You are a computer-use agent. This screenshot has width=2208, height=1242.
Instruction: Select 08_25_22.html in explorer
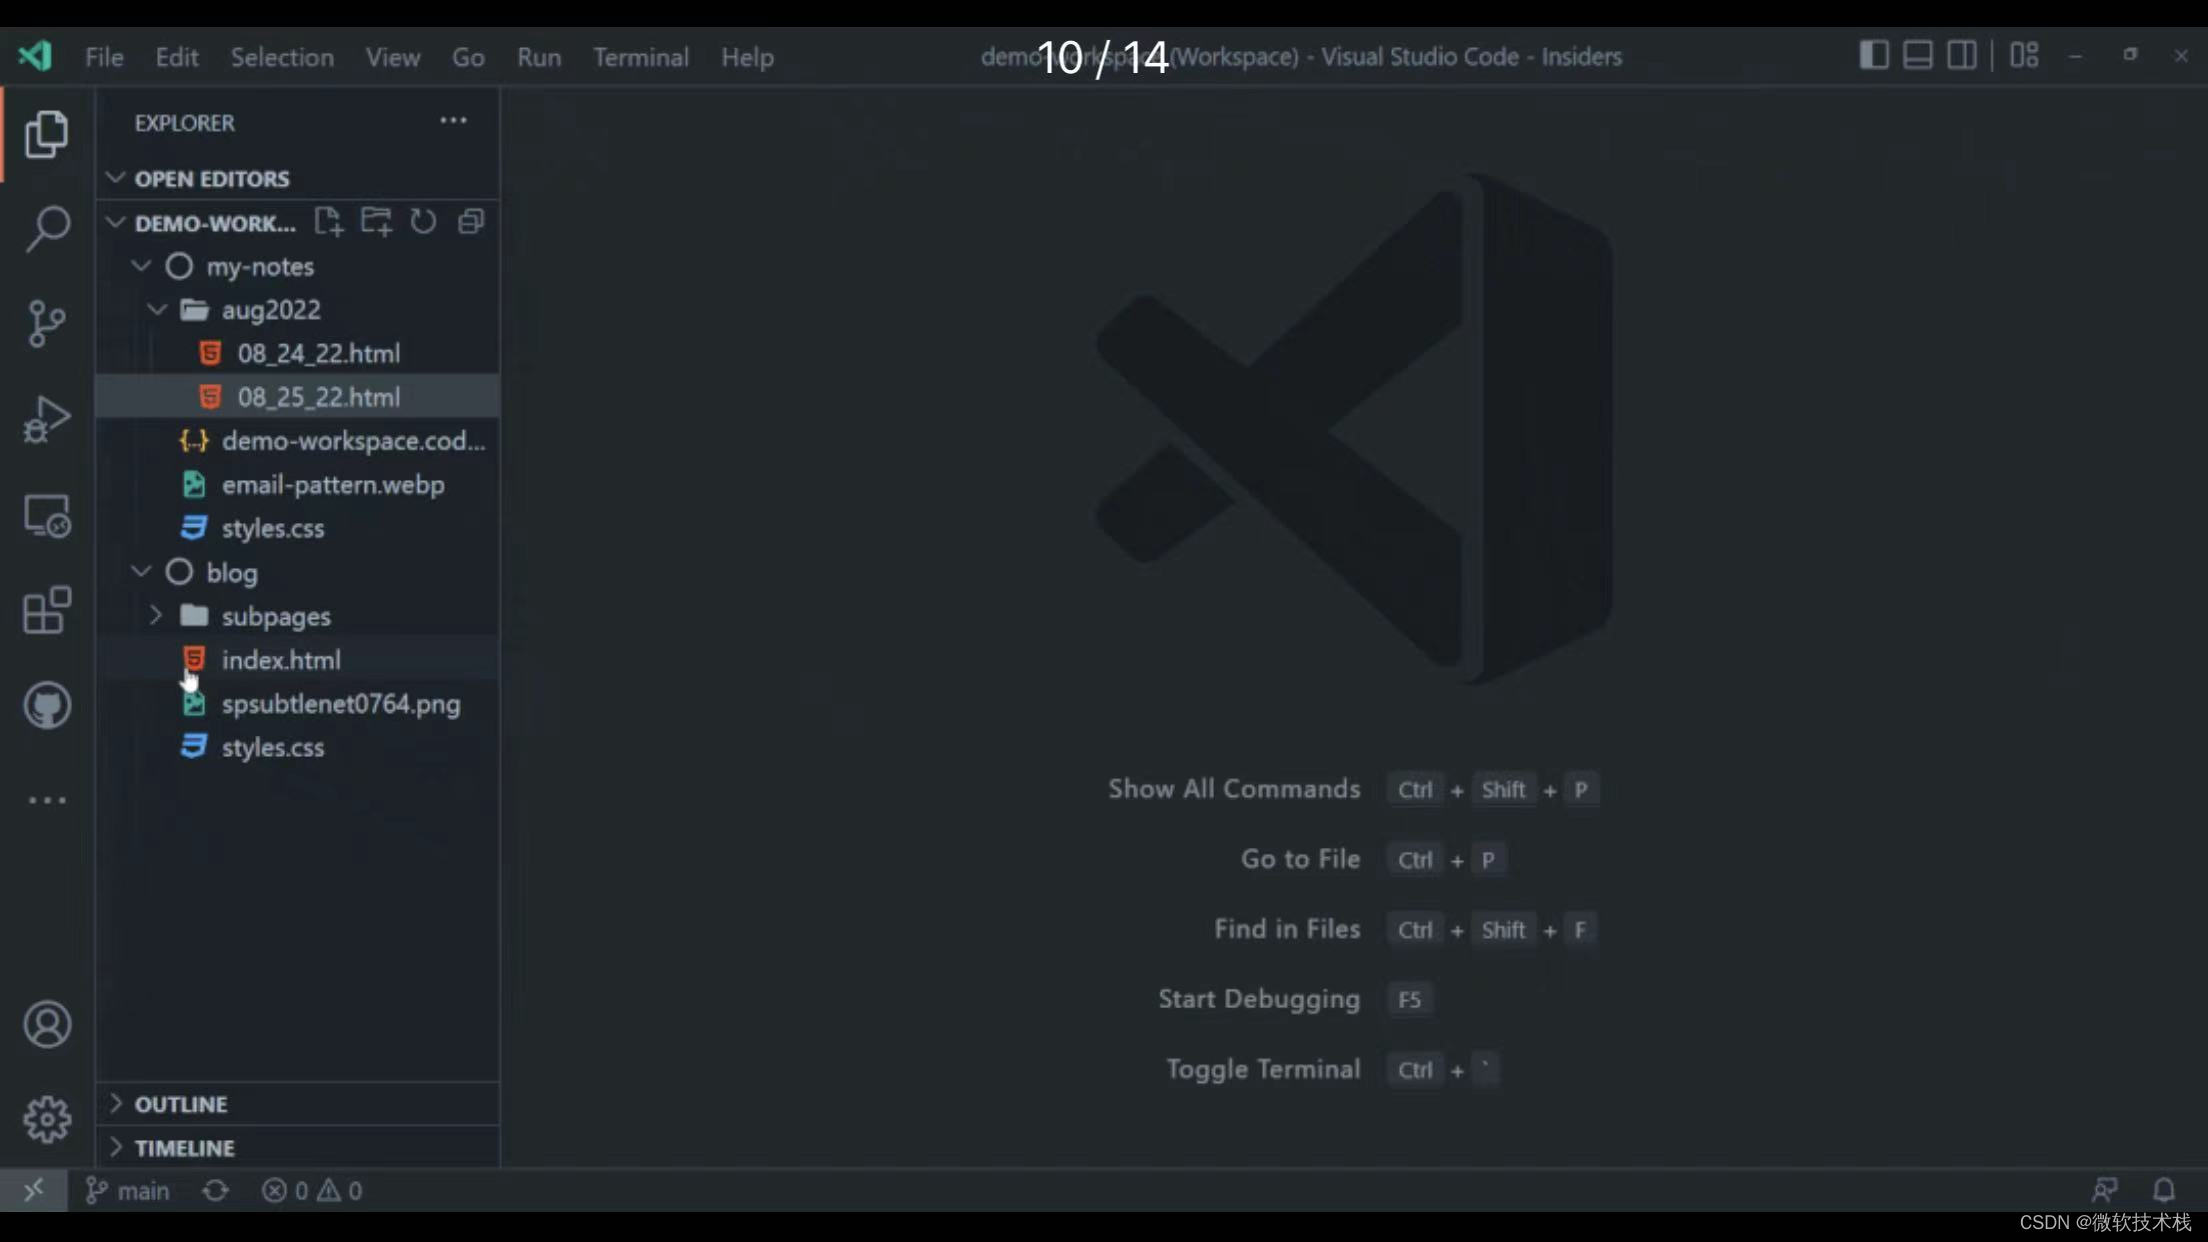click(x=298, y=397)
